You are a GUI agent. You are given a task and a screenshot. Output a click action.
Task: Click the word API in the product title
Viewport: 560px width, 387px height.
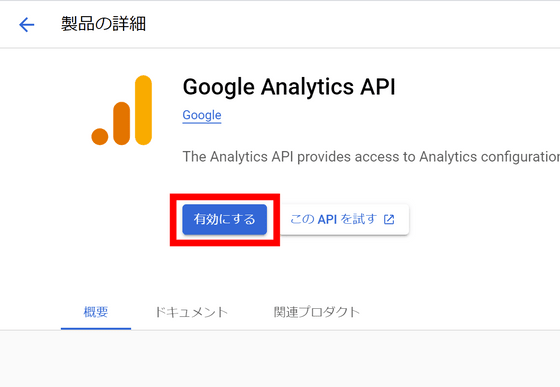click(x=378, y=87)
